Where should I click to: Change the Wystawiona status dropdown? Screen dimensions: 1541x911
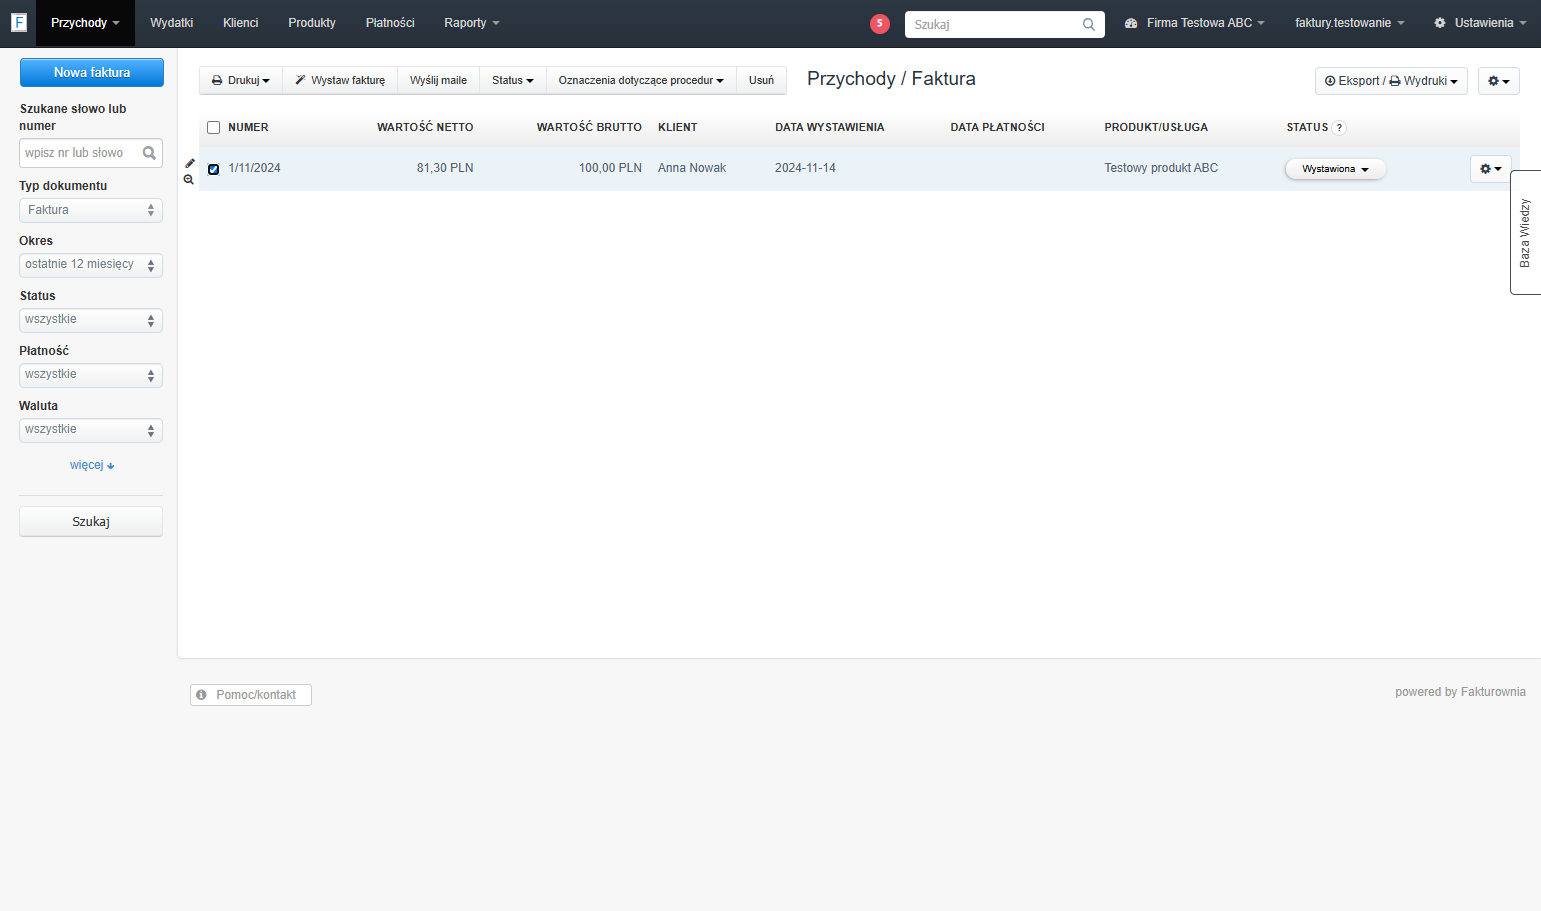[1335, 169]
